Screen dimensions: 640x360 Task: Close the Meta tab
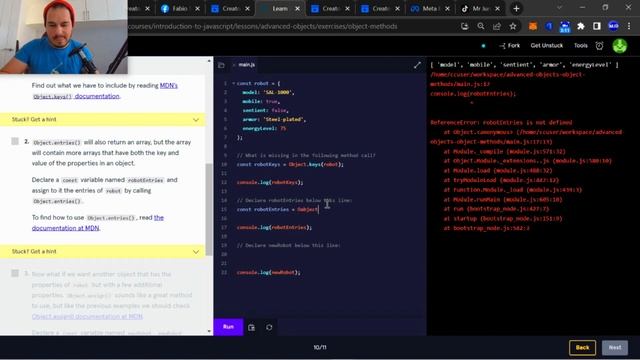tap(447, 9)
